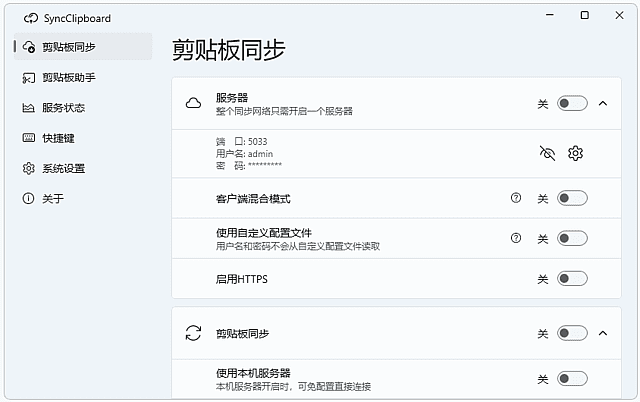Click the 本机服务器开启时 description text
Image resolution: width=640 pixels, height=402 pixels.
pyautogui.click(x=293, y=386)
